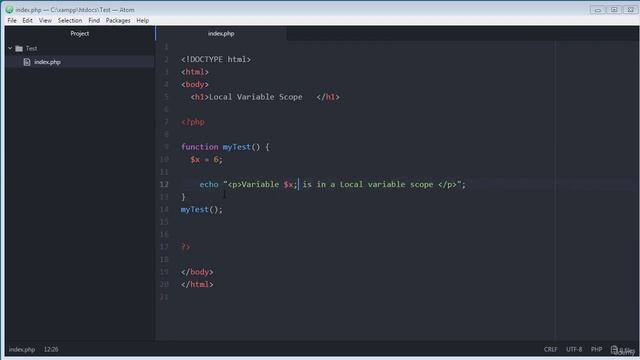Open the Packages menu
The height and width of the screenshot is (360, 640).
pyautogui.click(x=118, y=20)
